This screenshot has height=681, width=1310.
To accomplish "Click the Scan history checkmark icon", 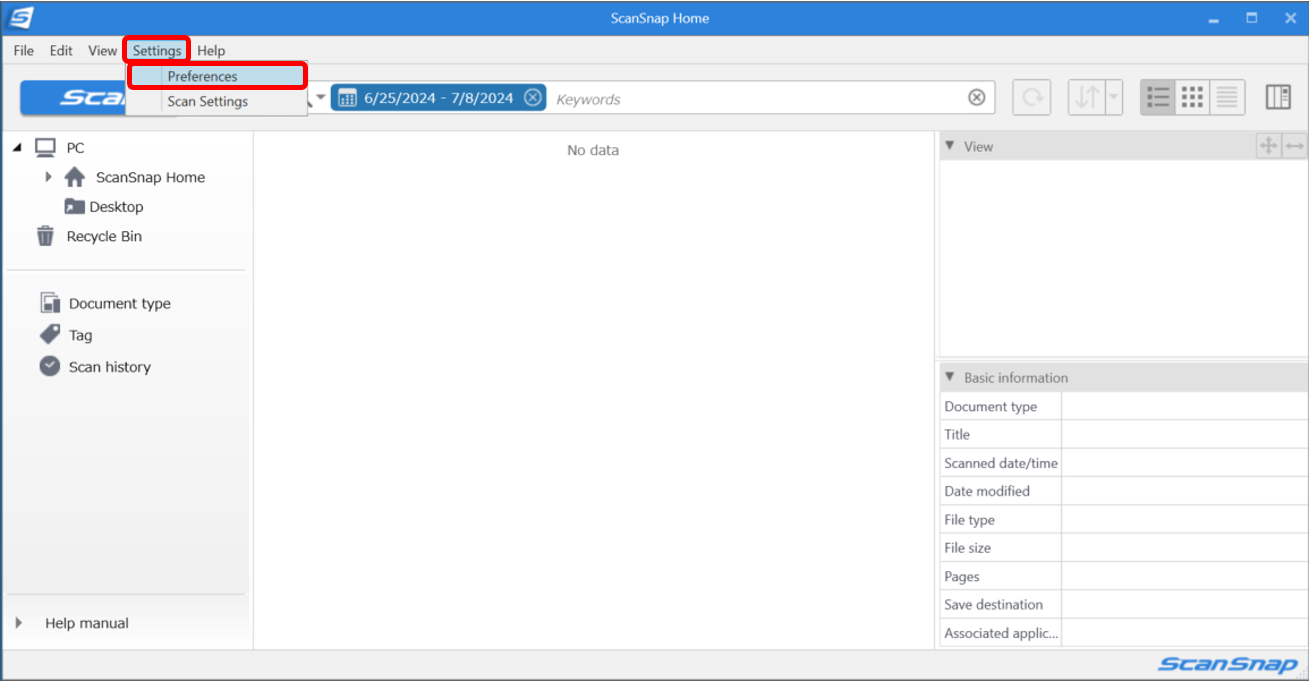I will click(50, 366).
